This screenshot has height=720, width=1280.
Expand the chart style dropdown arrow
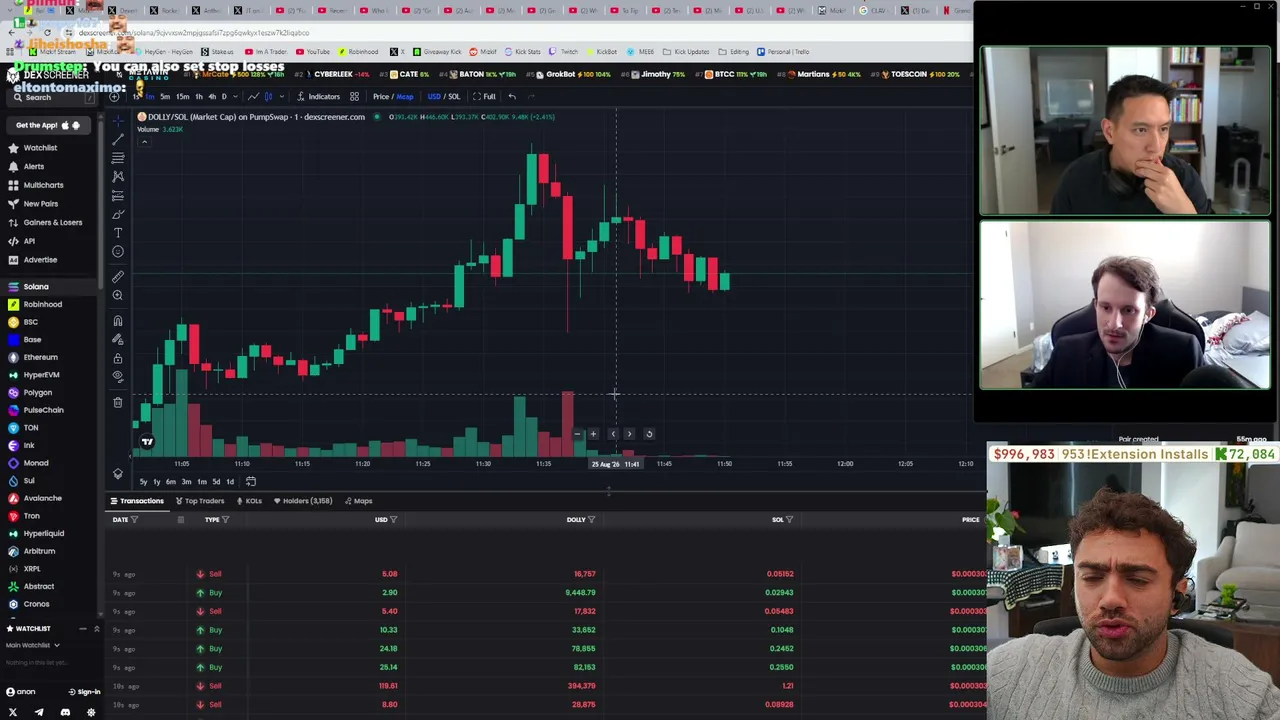[281, 96]
